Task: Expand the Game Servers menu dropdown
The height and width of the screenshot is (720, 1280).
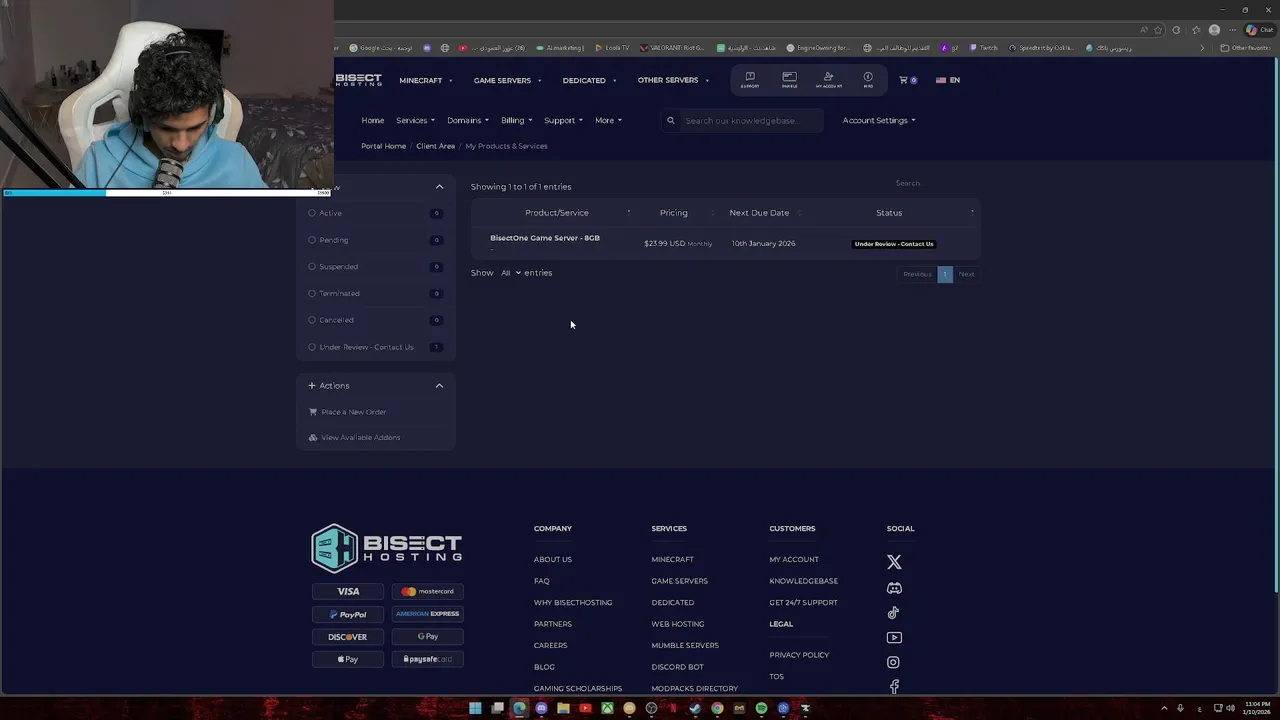Action: (x=507, y=80)
